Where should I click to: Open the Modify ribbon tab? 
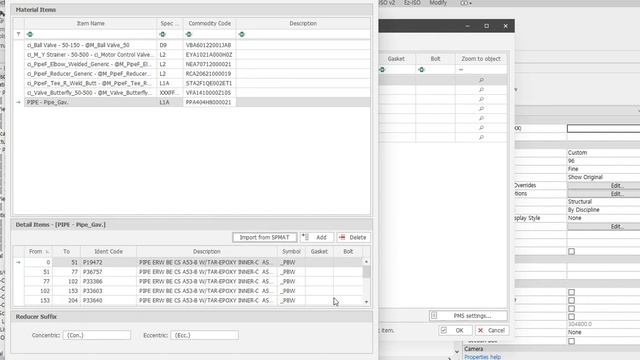pos(438,3)
